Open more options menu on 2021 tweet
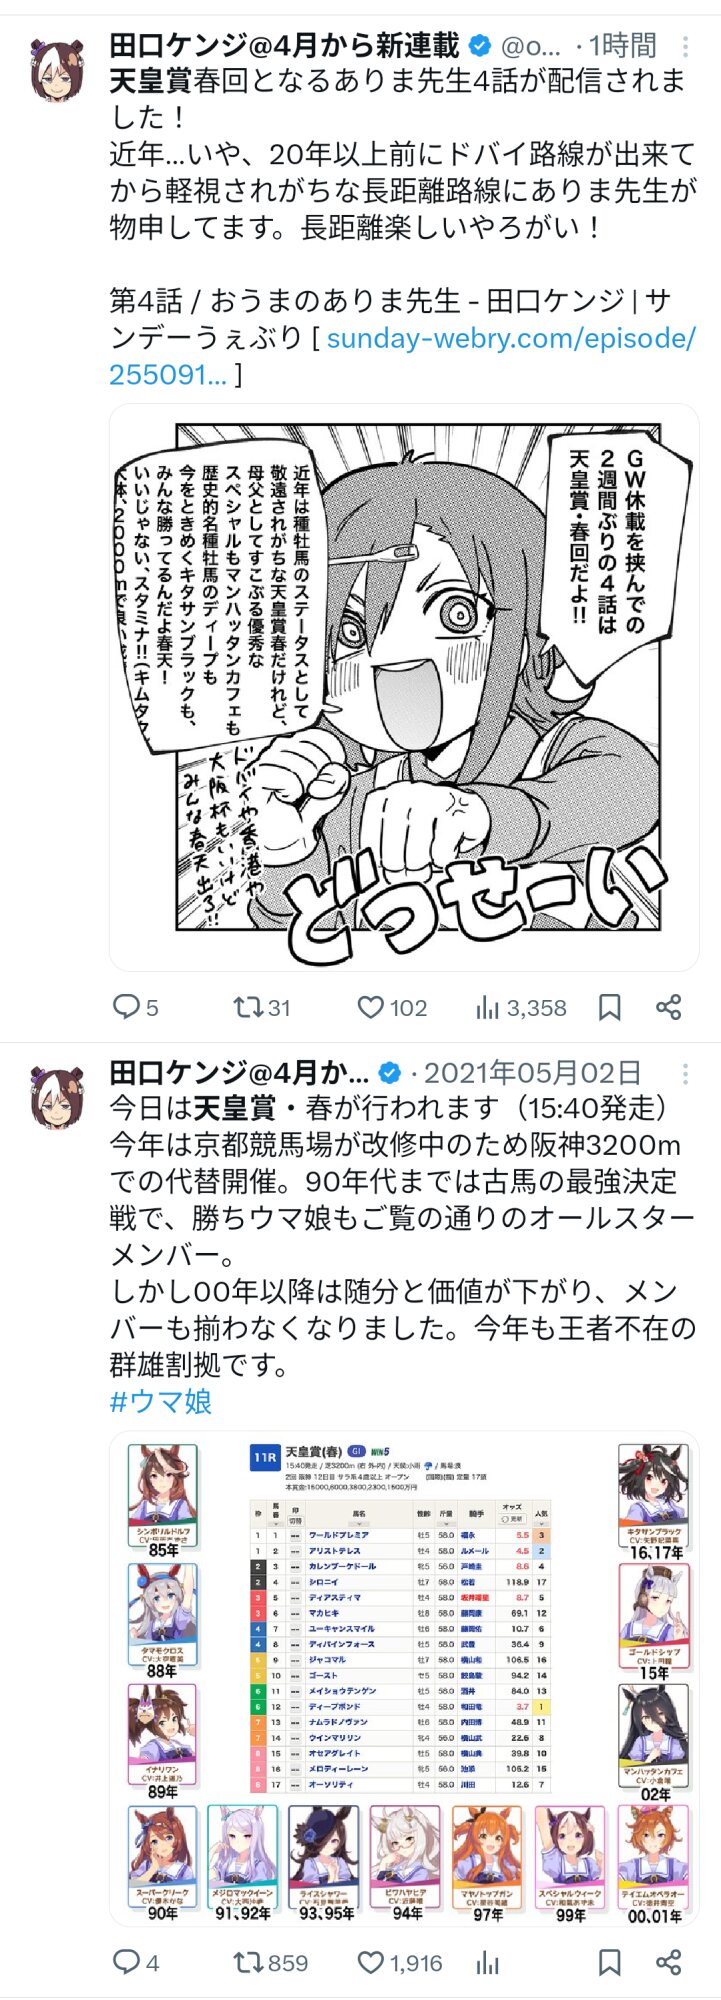Image resolution: width=721 pixels, height=2000 pixels. click(x=685, y=1074)
